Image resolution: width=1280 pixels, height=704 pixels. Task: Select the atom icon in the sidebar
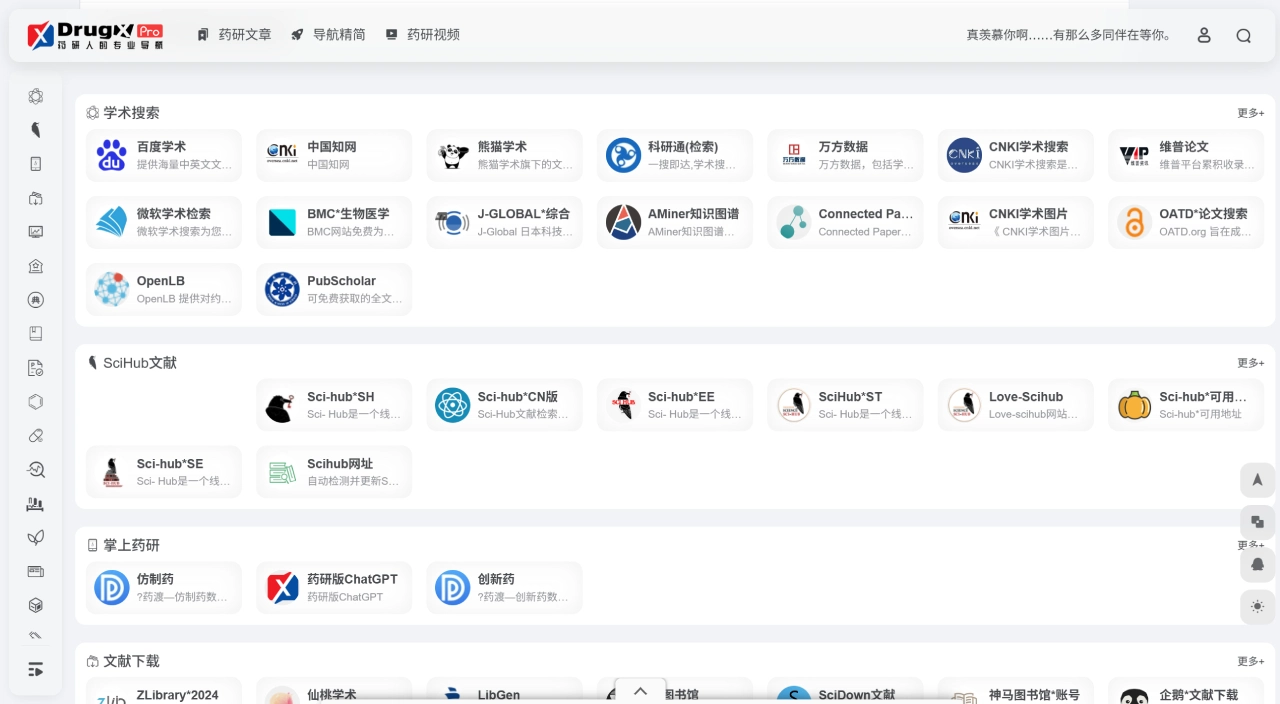[36, 96]
